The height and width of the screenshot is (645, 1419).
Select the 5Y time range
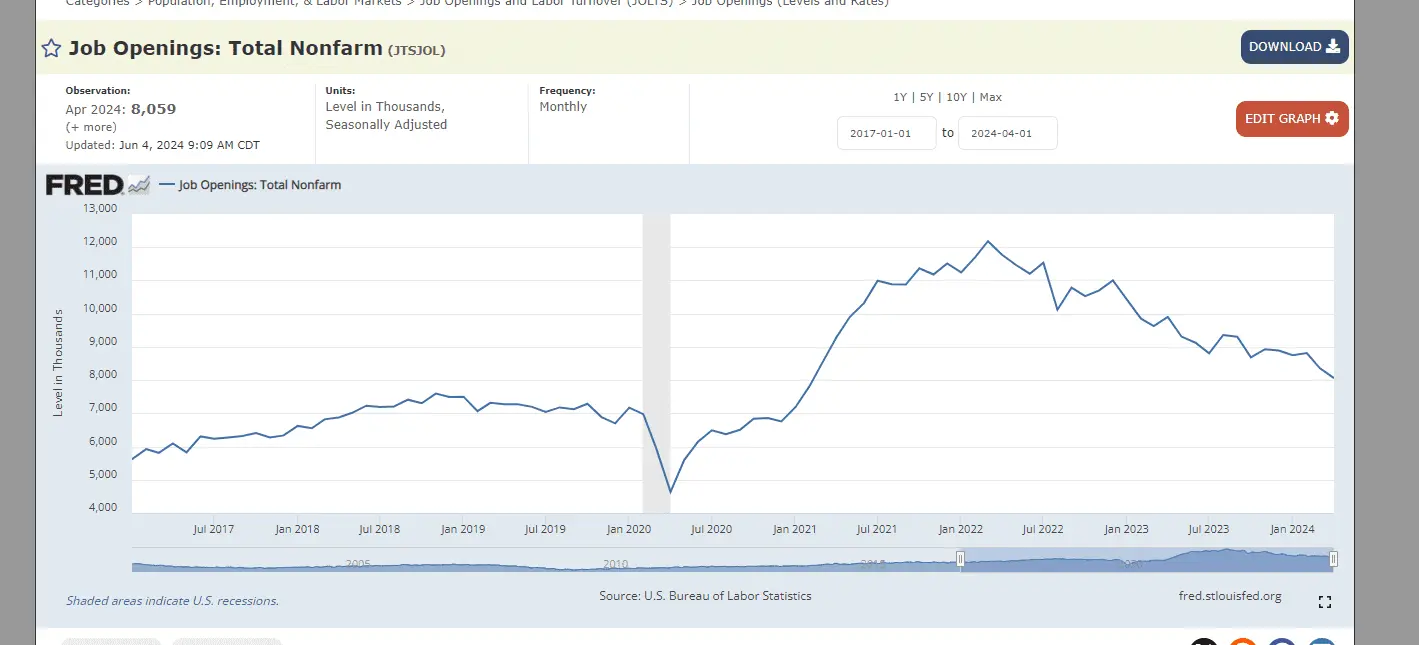pyautogui.click(x=926, y=97)
